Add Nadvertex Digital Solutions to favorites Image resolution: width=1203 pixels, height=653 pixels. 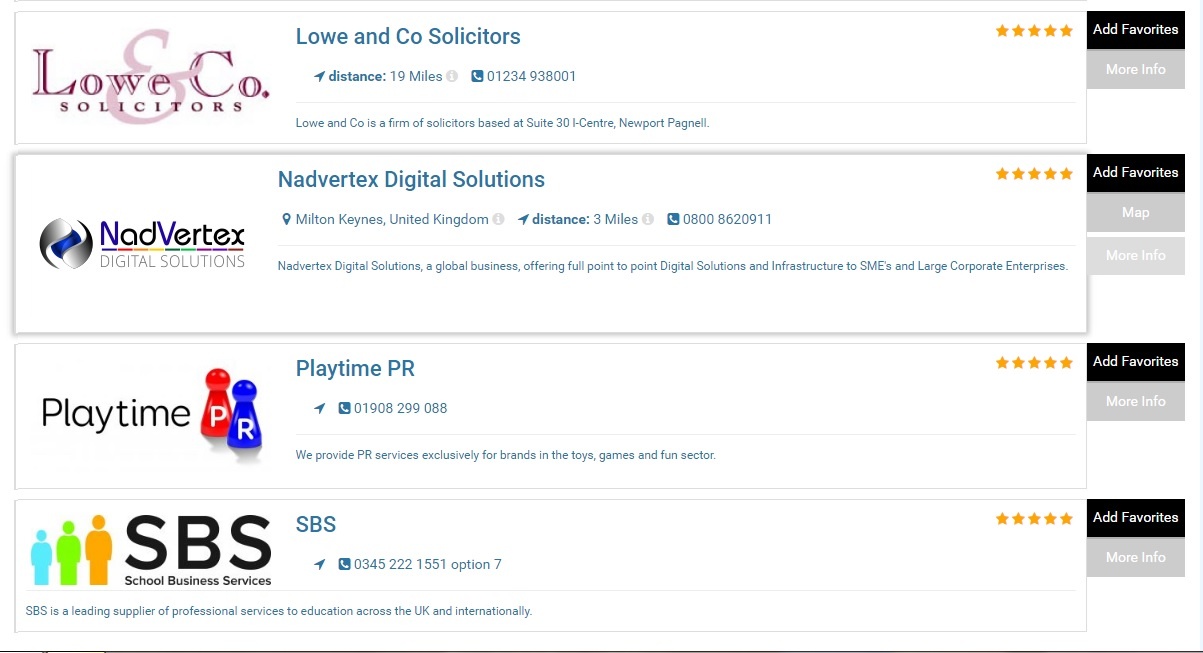[1135, 173]
